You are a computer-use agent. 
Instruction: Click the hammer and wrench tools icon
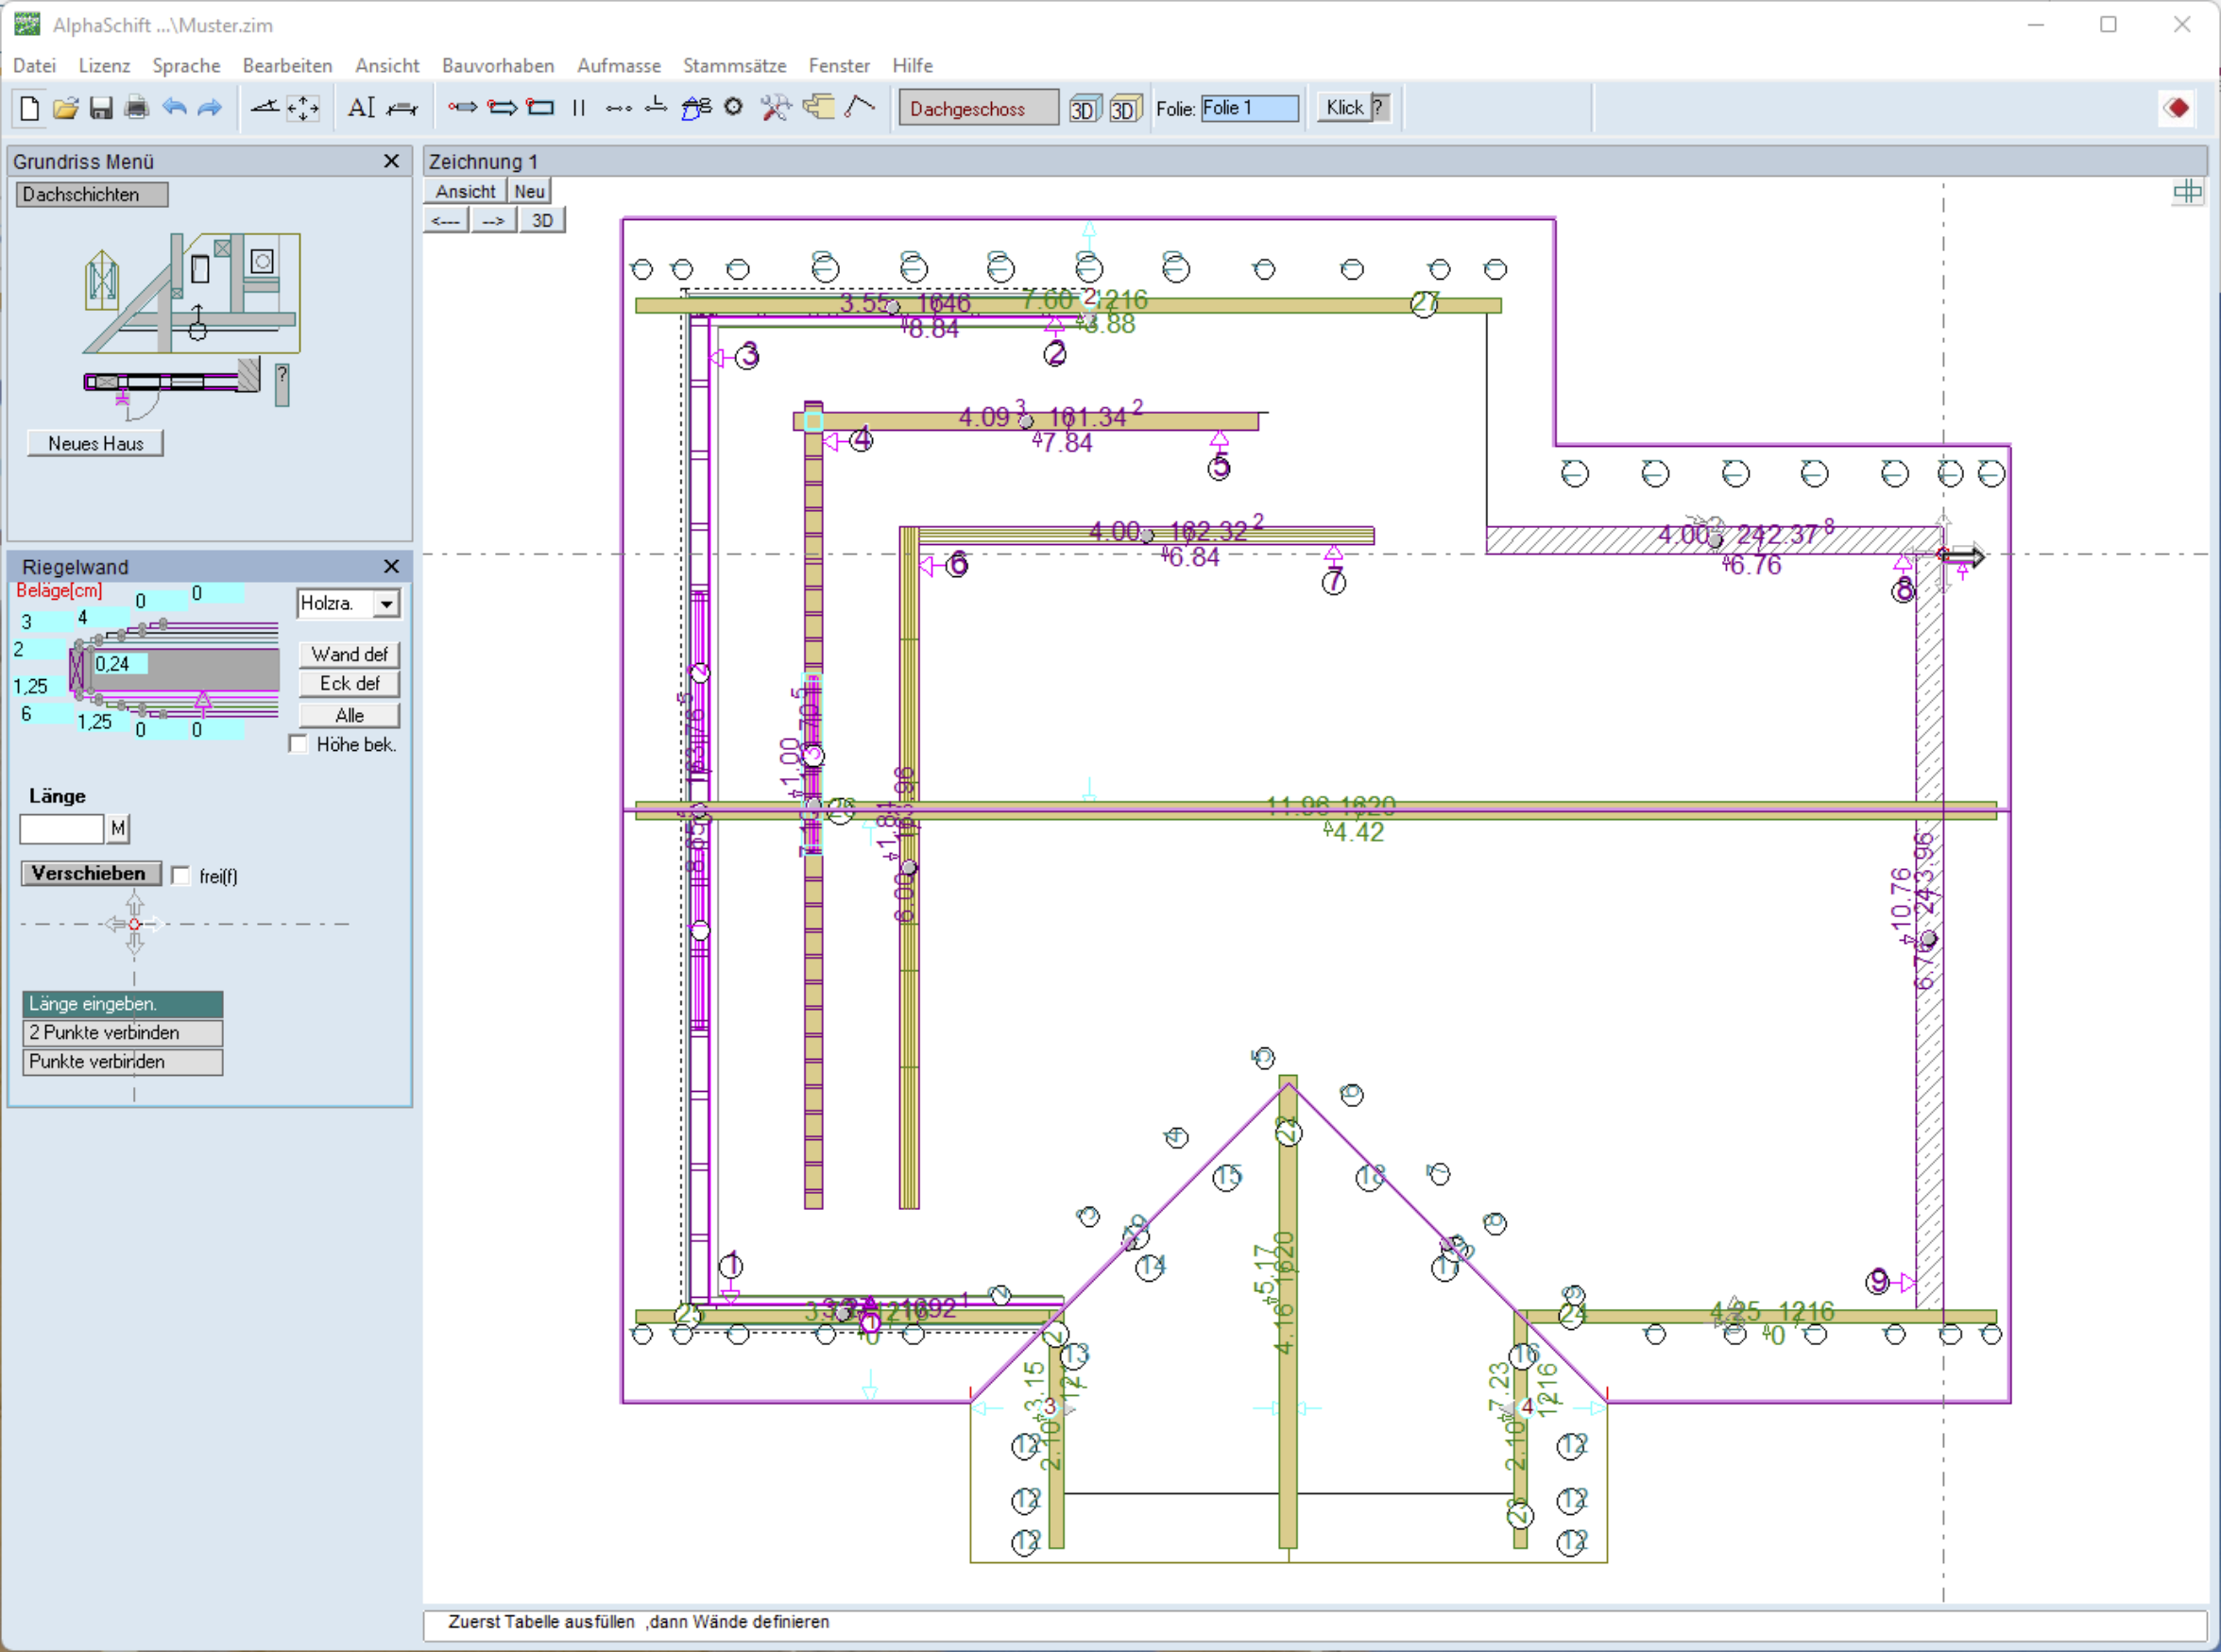[775, 108]
